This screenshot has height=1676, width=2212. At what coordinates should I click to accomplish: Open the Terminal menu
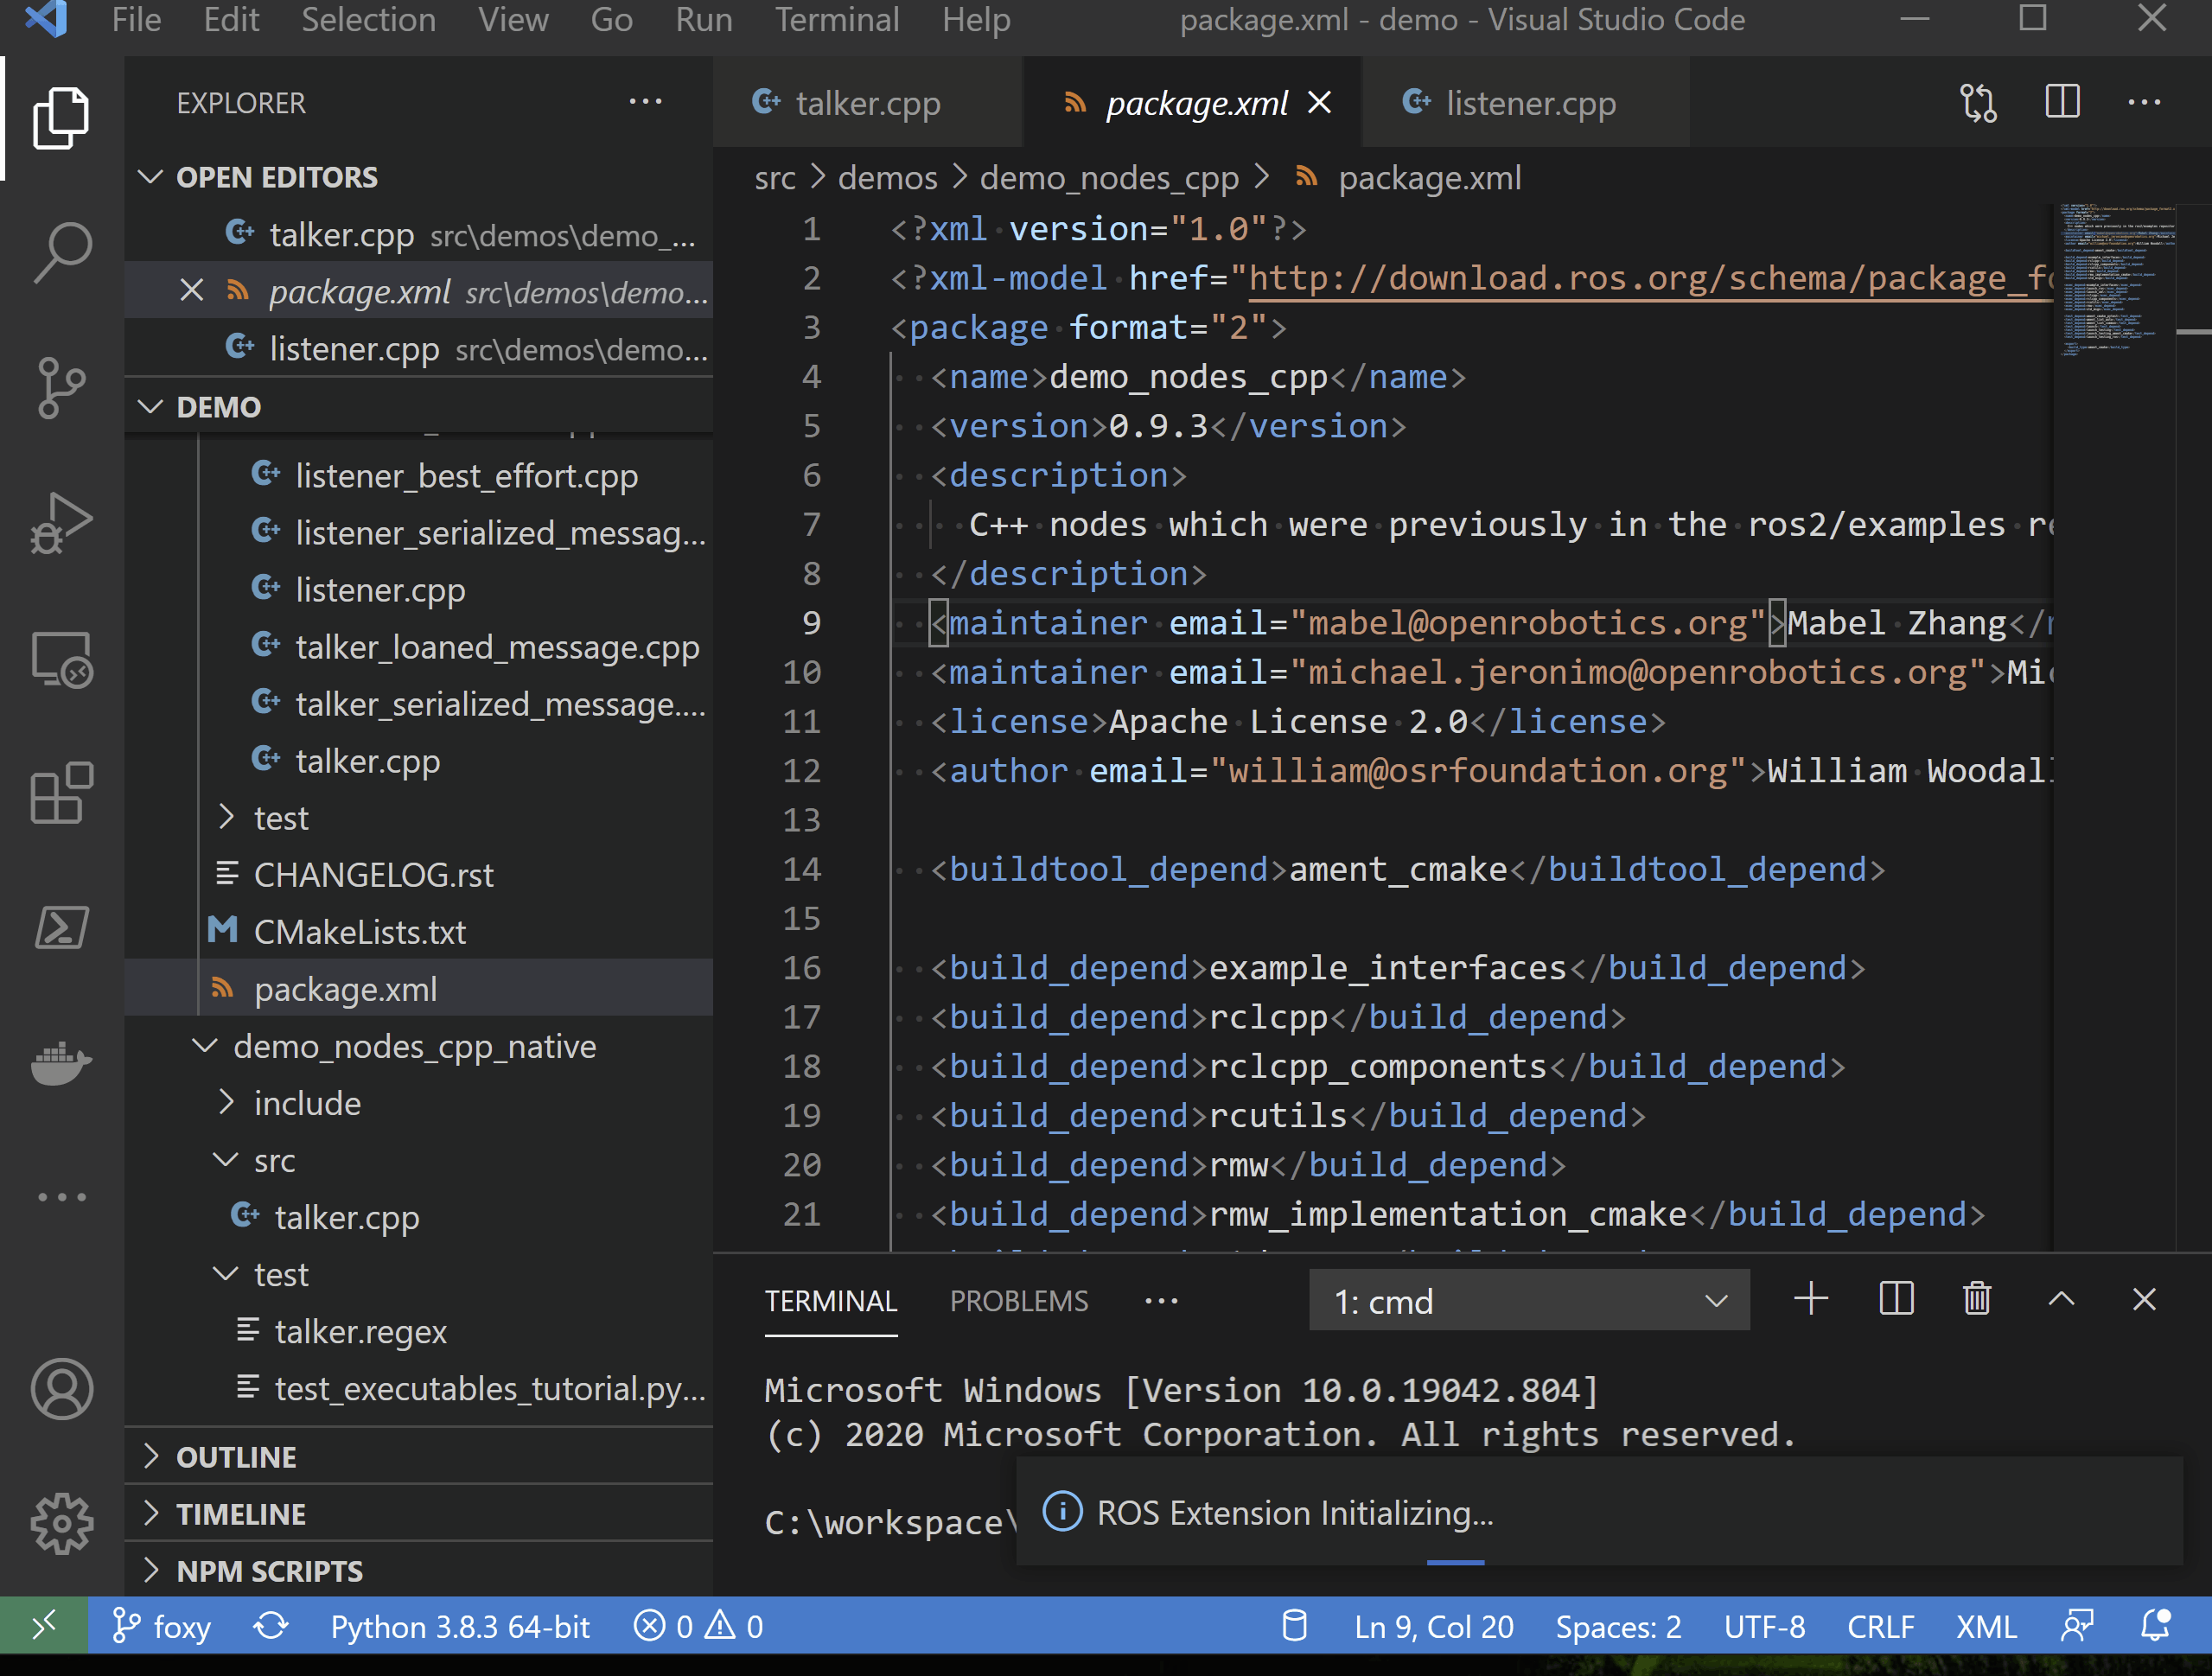[836, 20]
